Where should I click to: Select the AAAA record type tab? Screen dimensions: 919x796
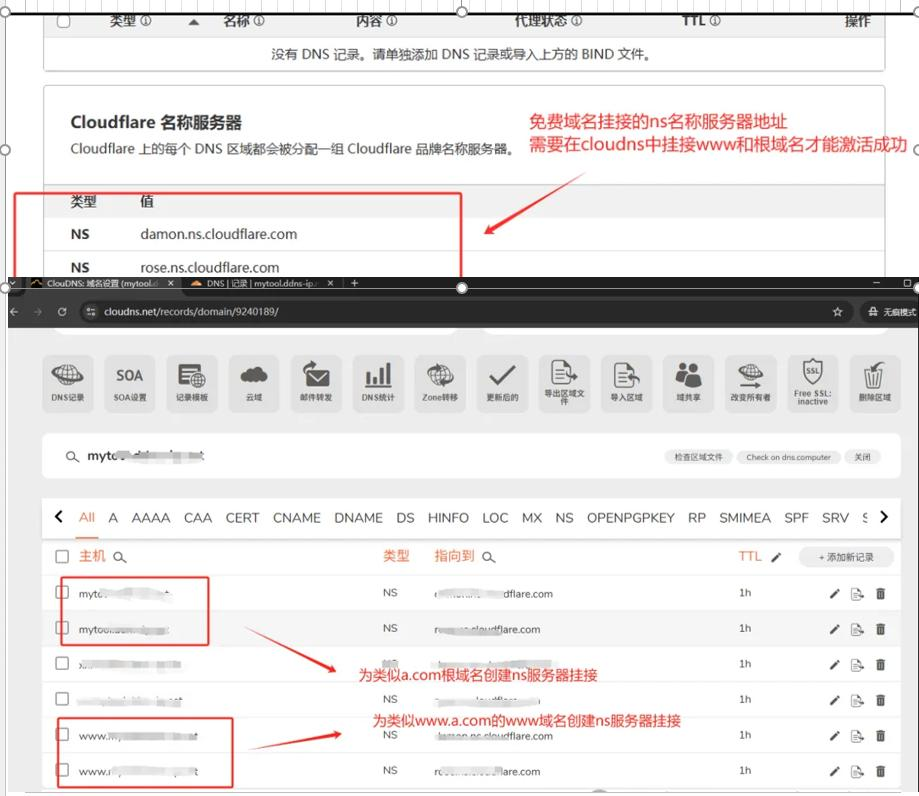point(151,518)
